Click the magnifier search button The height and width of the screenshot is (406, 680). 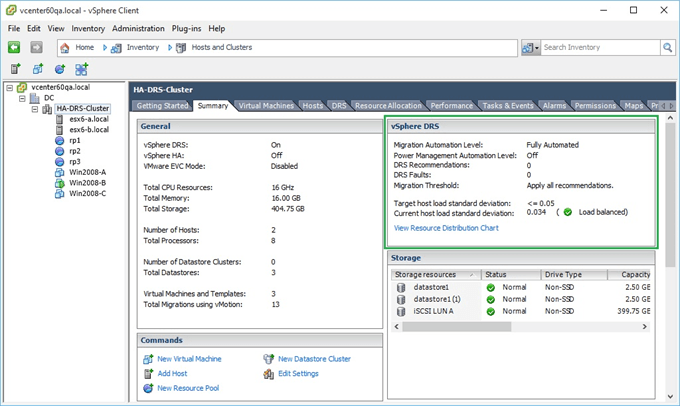[667, 47]
